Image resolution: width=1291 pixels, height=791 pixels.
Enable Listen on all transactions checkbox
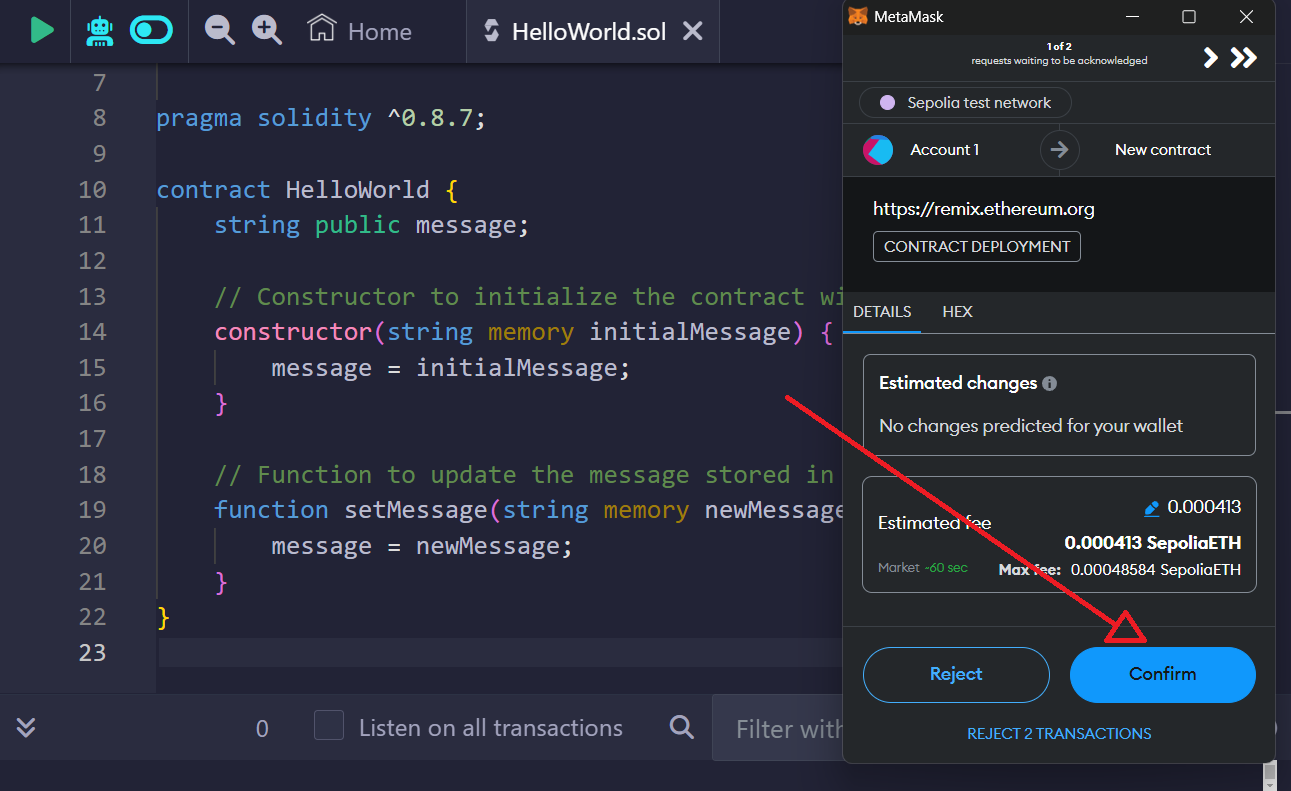329,726
